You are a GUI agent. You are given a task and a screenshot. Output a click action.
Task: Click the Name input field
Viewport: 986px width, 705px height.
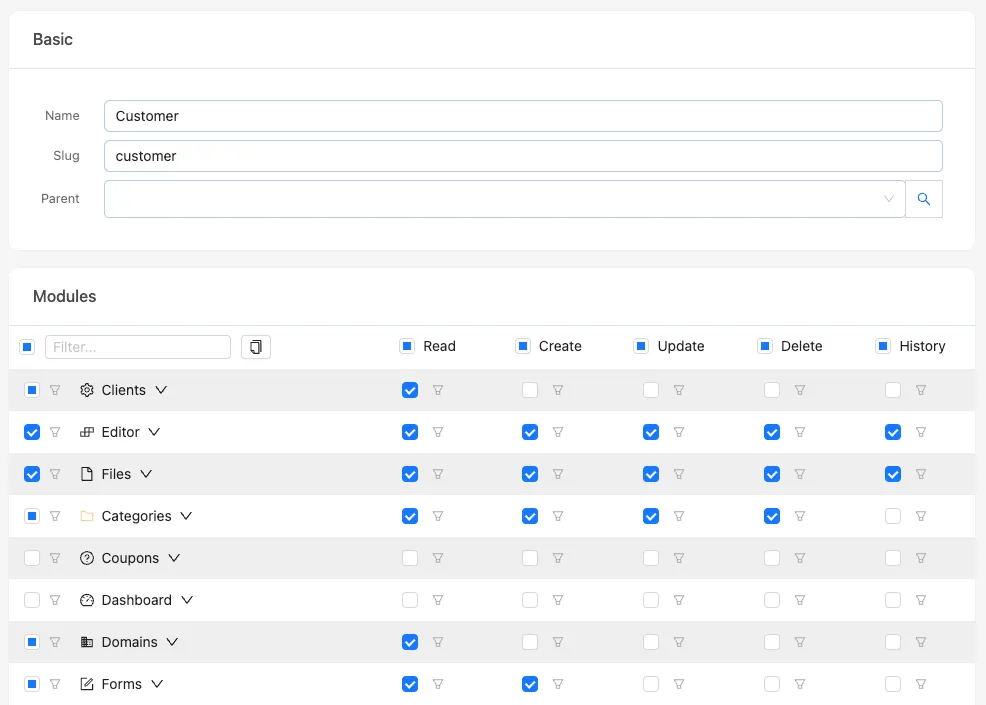[523, 116]
